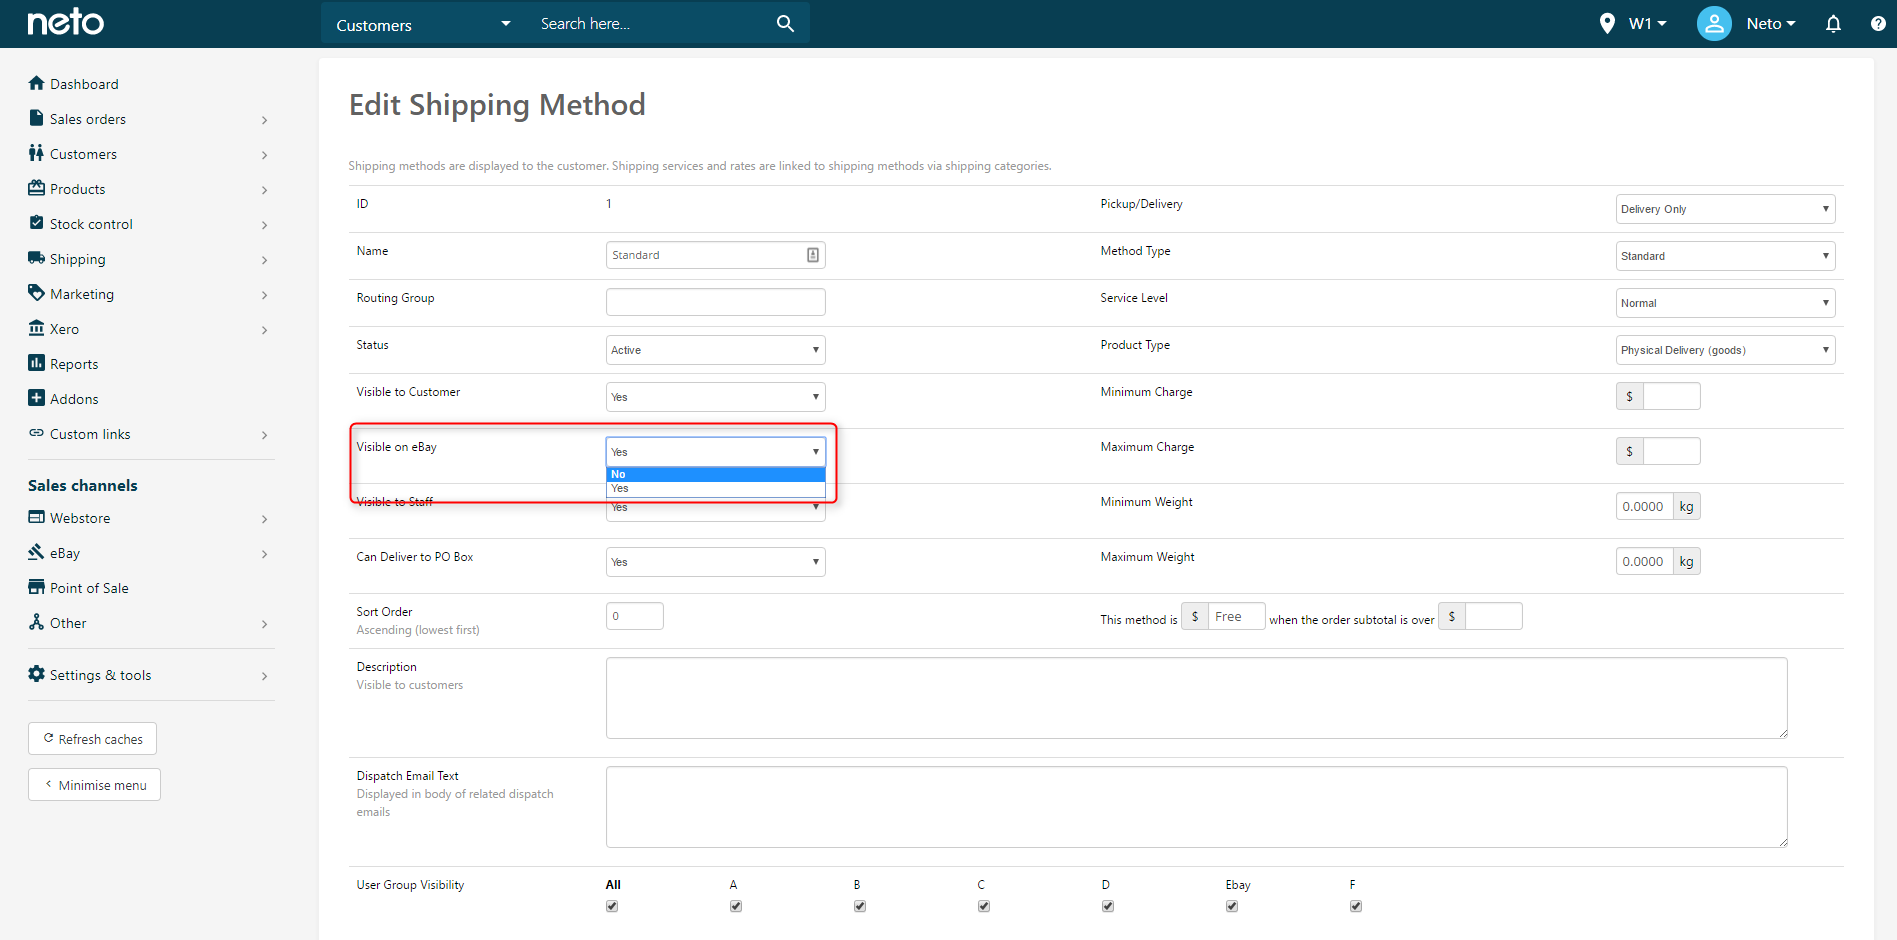Open the Service Level dropdown
The height and width of the screenshot is (940, 1897).
1725,303
